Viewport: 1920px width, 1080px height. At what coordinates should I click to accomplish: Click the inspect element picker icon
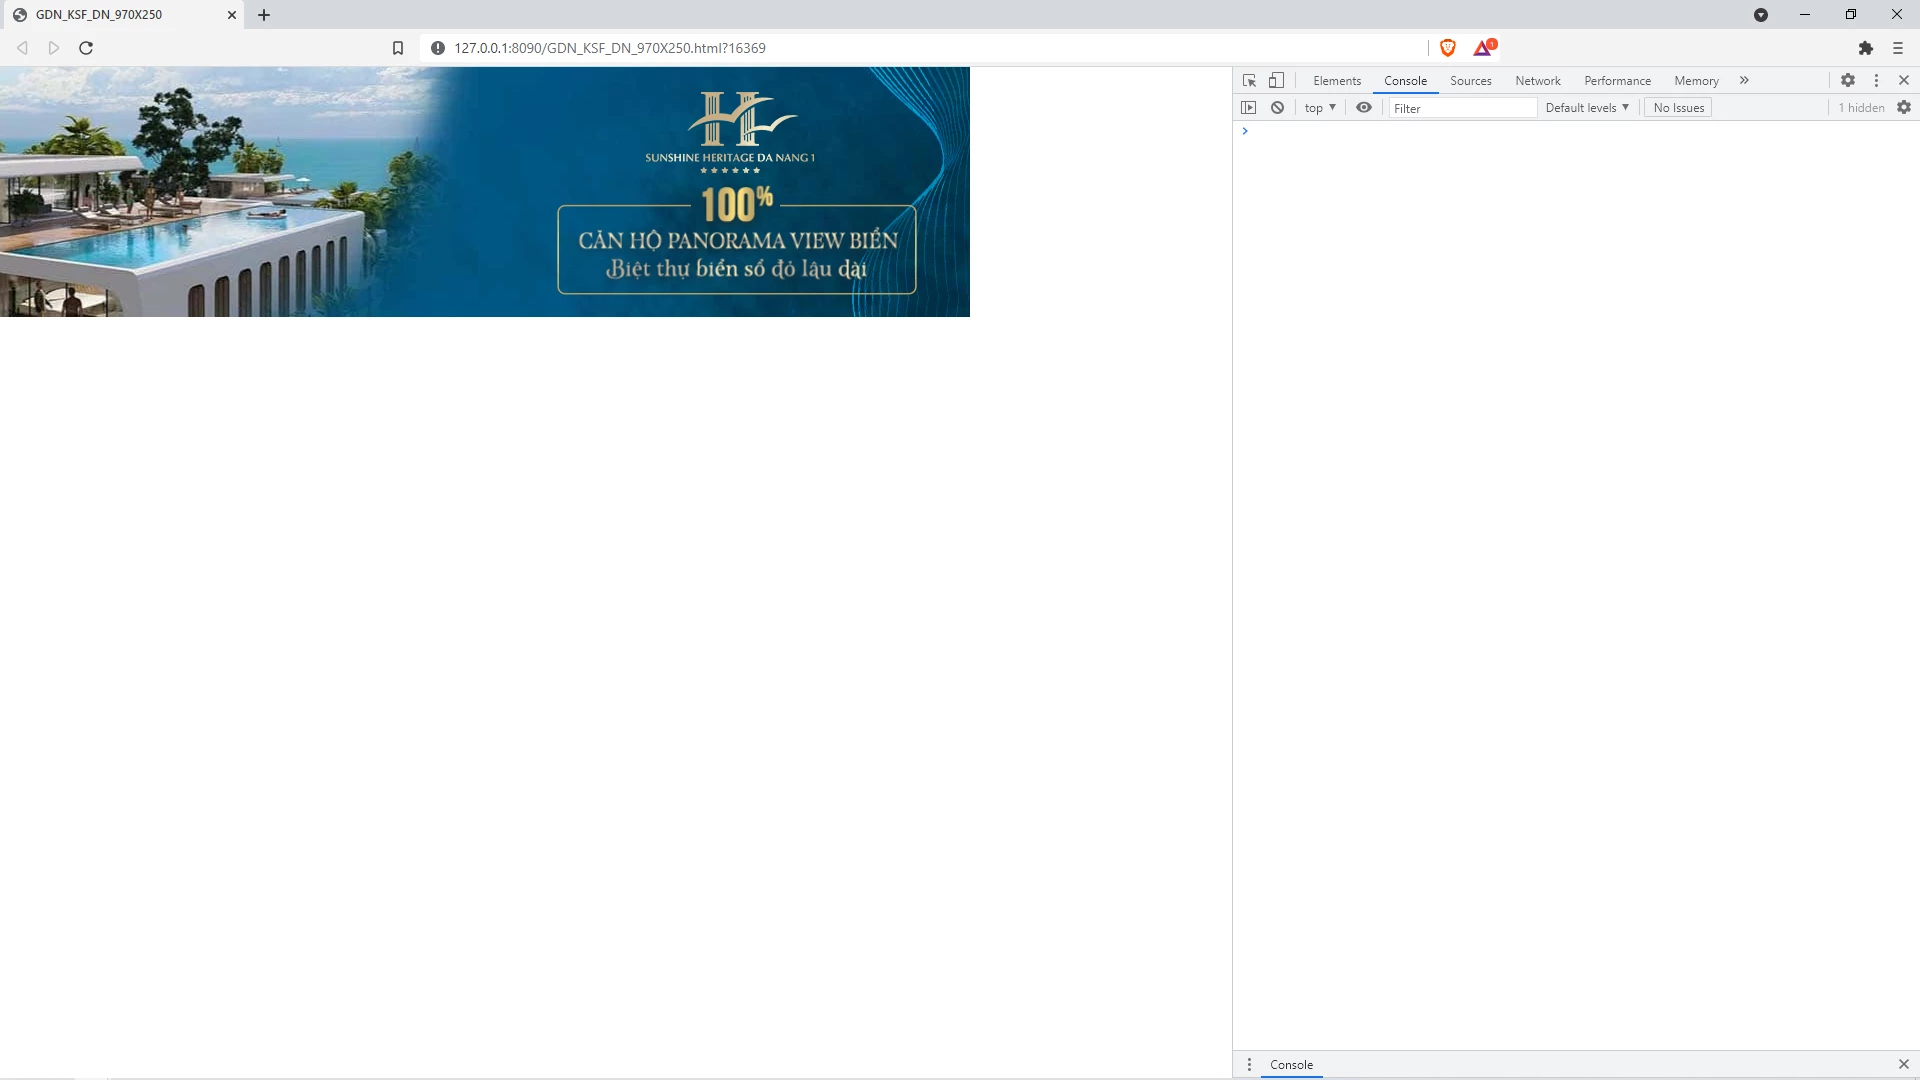(1249, 80)
